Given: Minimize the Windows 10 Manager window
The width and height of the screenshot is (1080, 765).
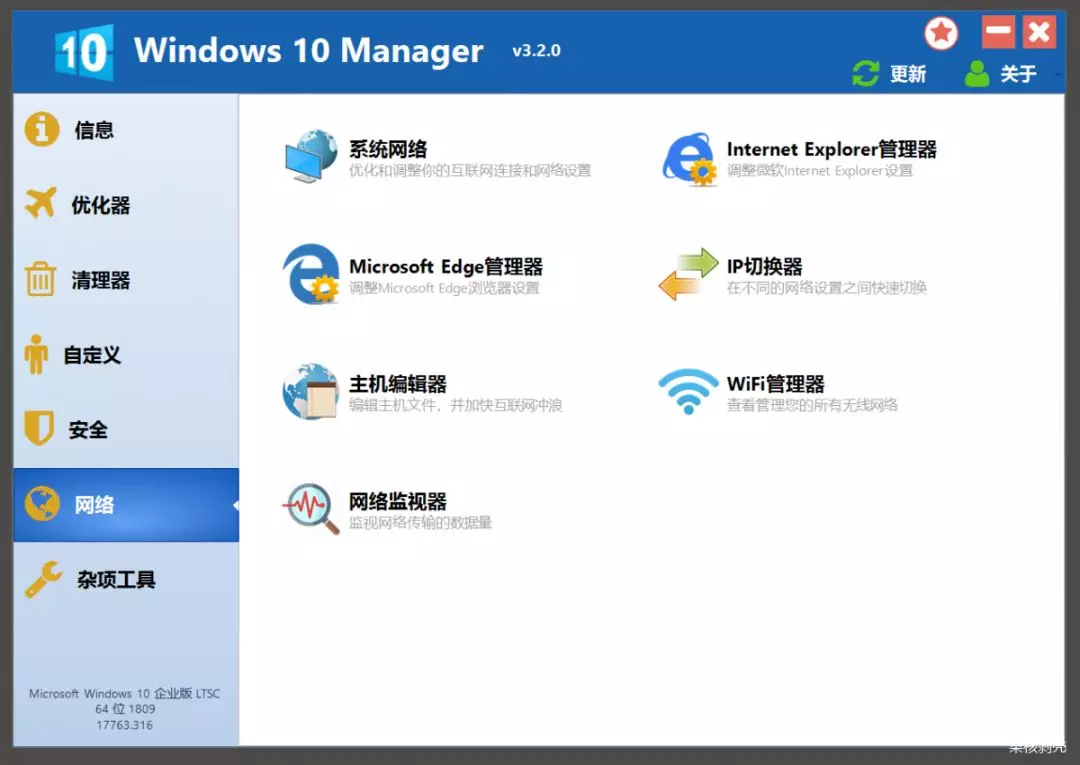Looking at the screenshot, I should pyautogui.click(x=998, y=32).
